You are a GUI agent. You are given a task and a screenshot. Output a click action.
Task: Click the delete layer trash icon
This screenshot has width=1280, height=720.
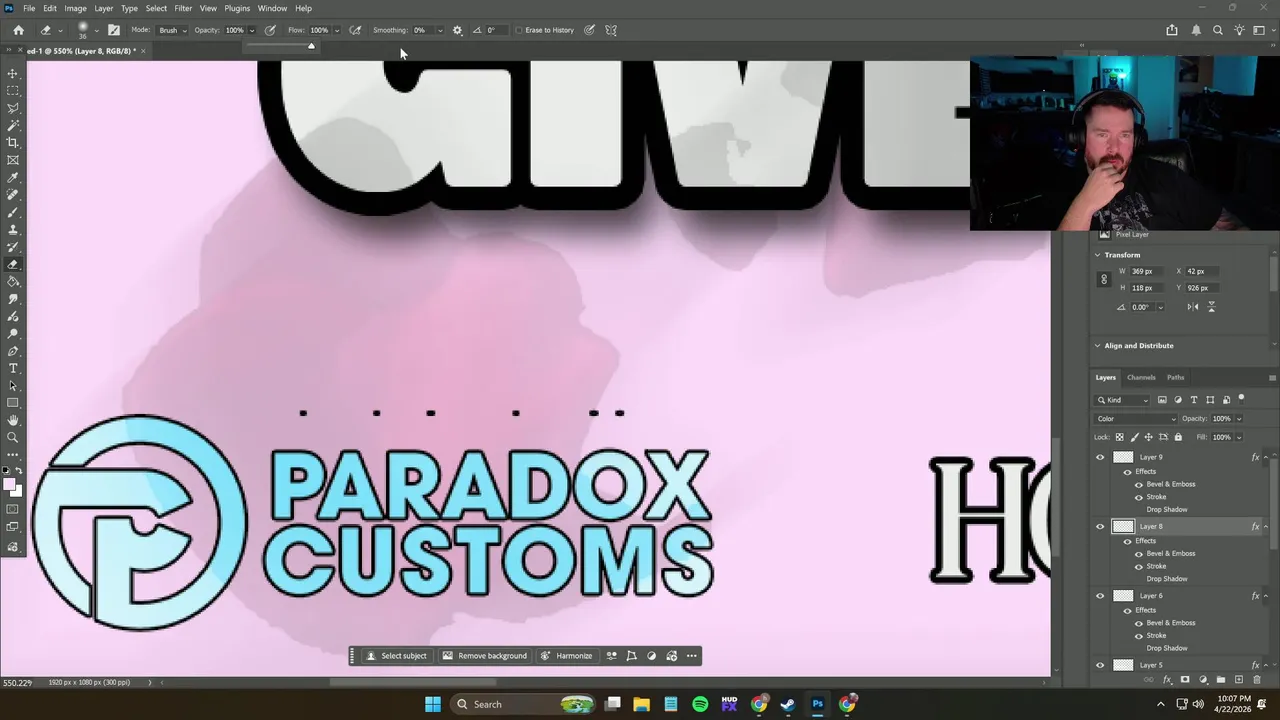coord(1257,680)
